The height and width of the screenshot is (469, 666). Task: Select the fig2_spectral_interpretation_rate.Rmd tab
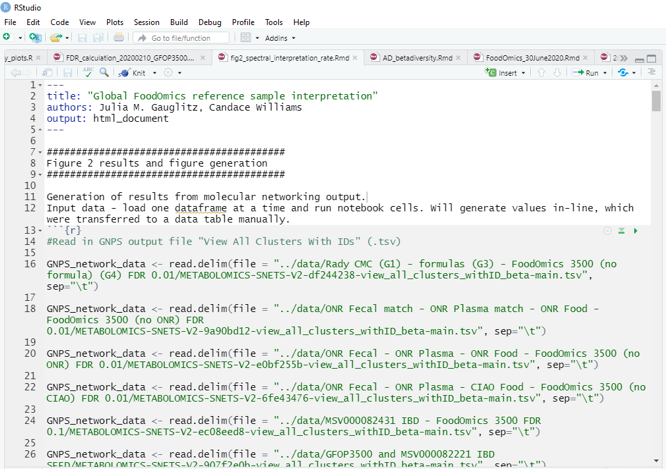pyautogui.click(x=290, y=58)
